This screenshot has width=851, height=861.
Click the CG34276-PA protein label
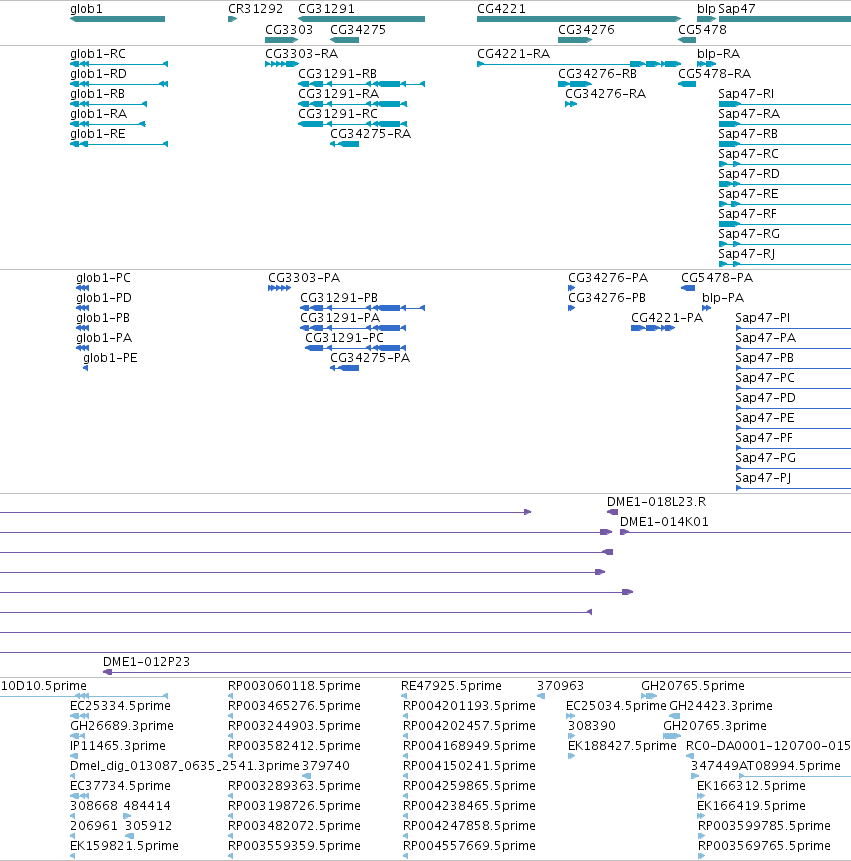tap(608, 278)
